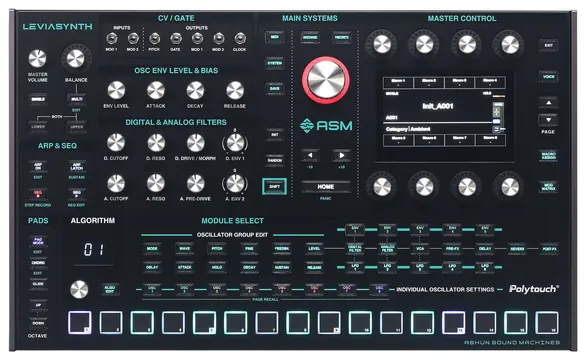The width and height of the screenshot is (586, 360).
Task: Select the DIGITAL FILTER module button
Action: (x=355, y=249)
